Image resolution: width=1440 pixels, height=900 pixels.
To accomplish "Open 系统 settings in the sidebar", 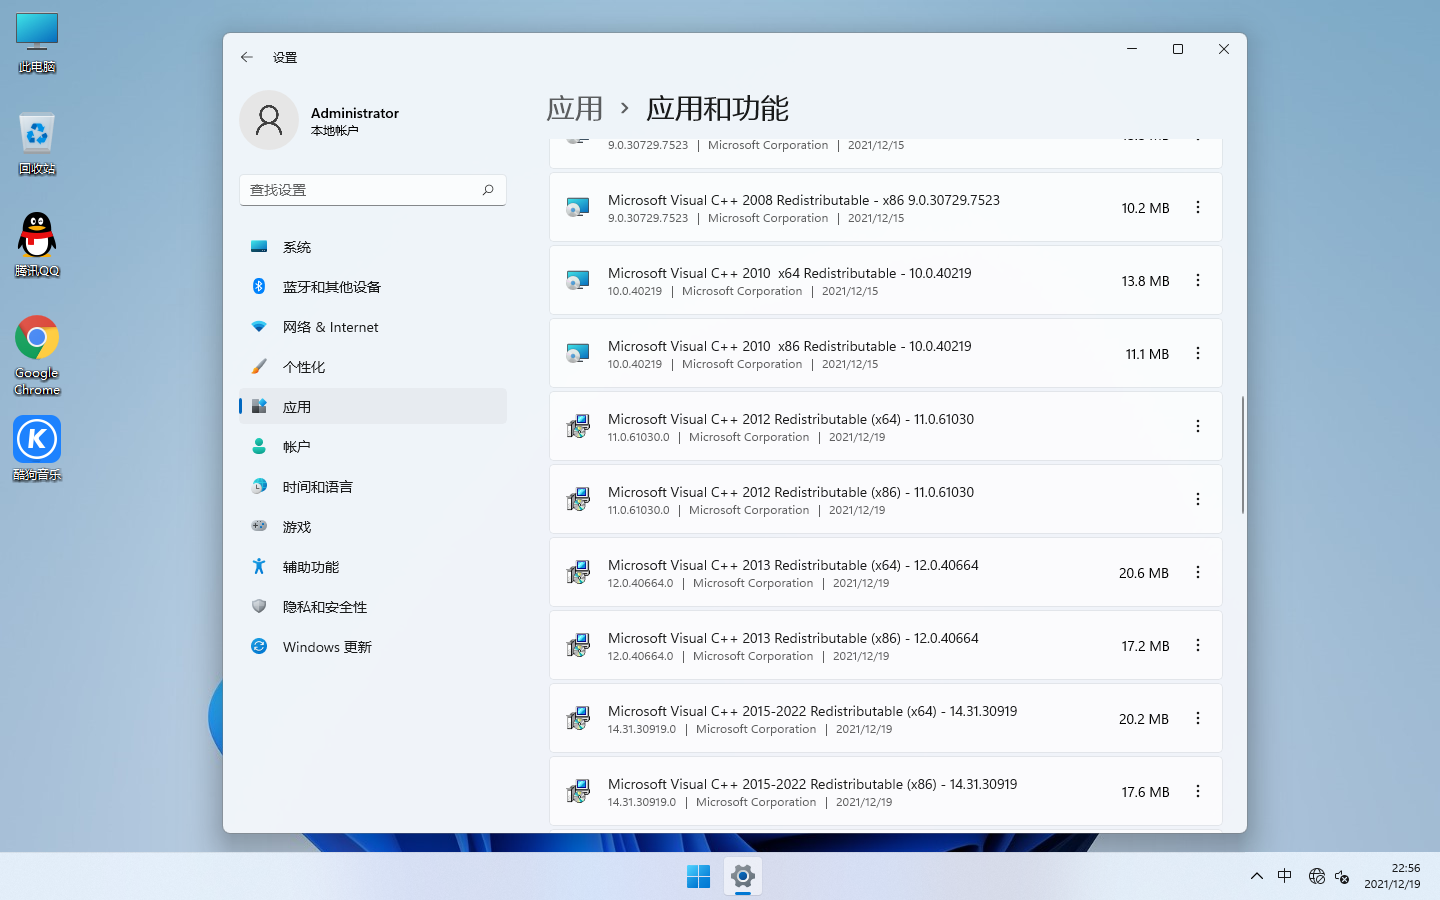I will click(296, 246).
